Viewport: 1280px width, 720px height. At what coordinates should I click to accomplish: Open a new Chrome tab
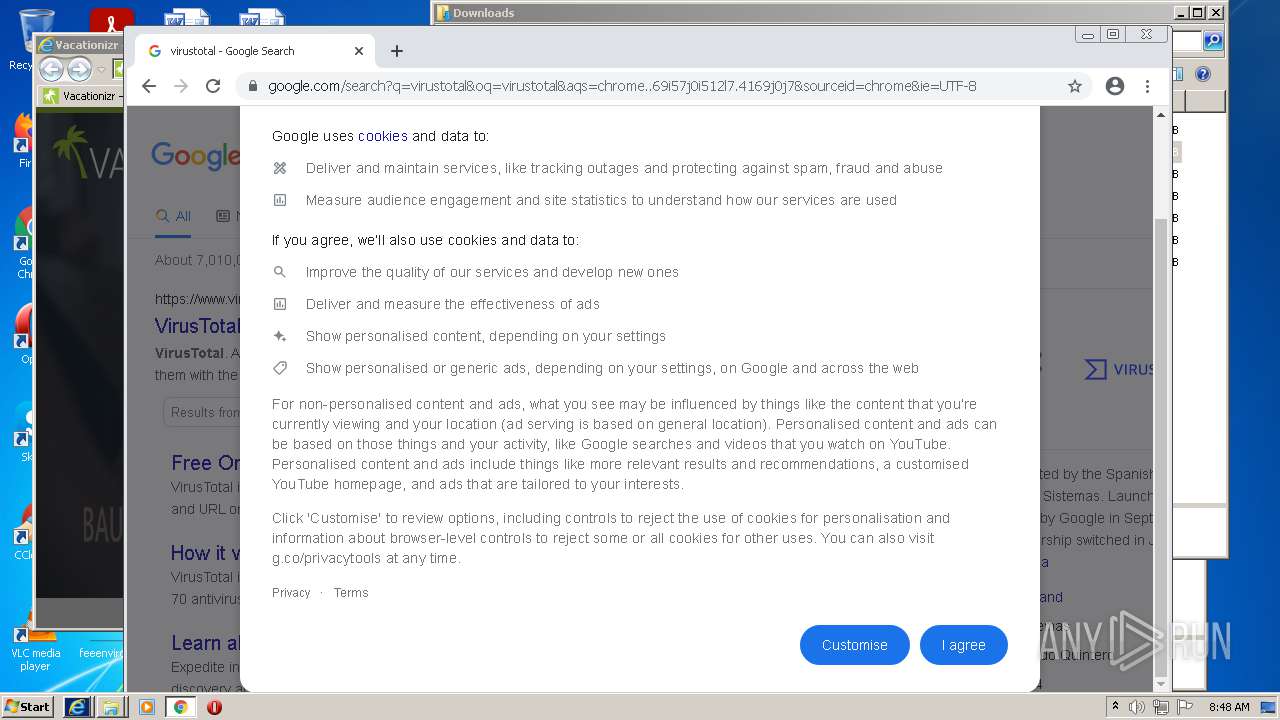[x=397, y=51]
